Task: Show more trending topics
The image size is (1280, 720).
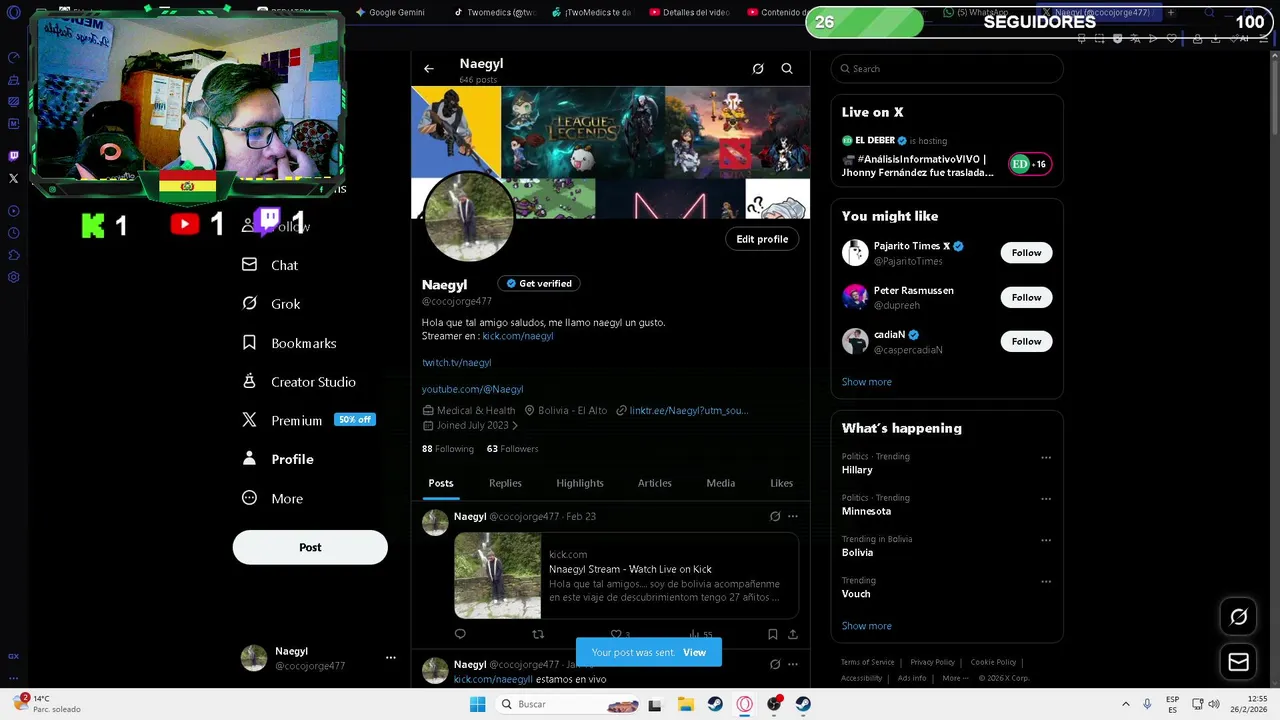Action: coord(867,626)
